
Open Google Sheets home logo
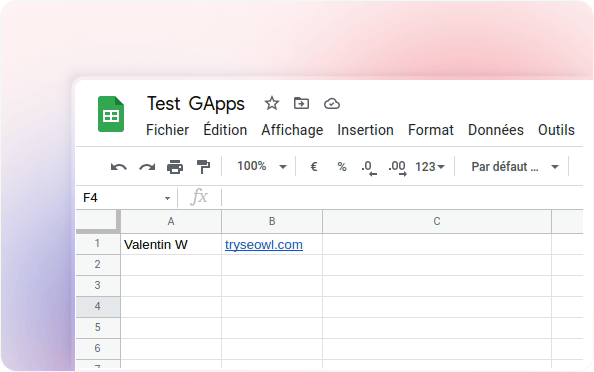point(111,114)
